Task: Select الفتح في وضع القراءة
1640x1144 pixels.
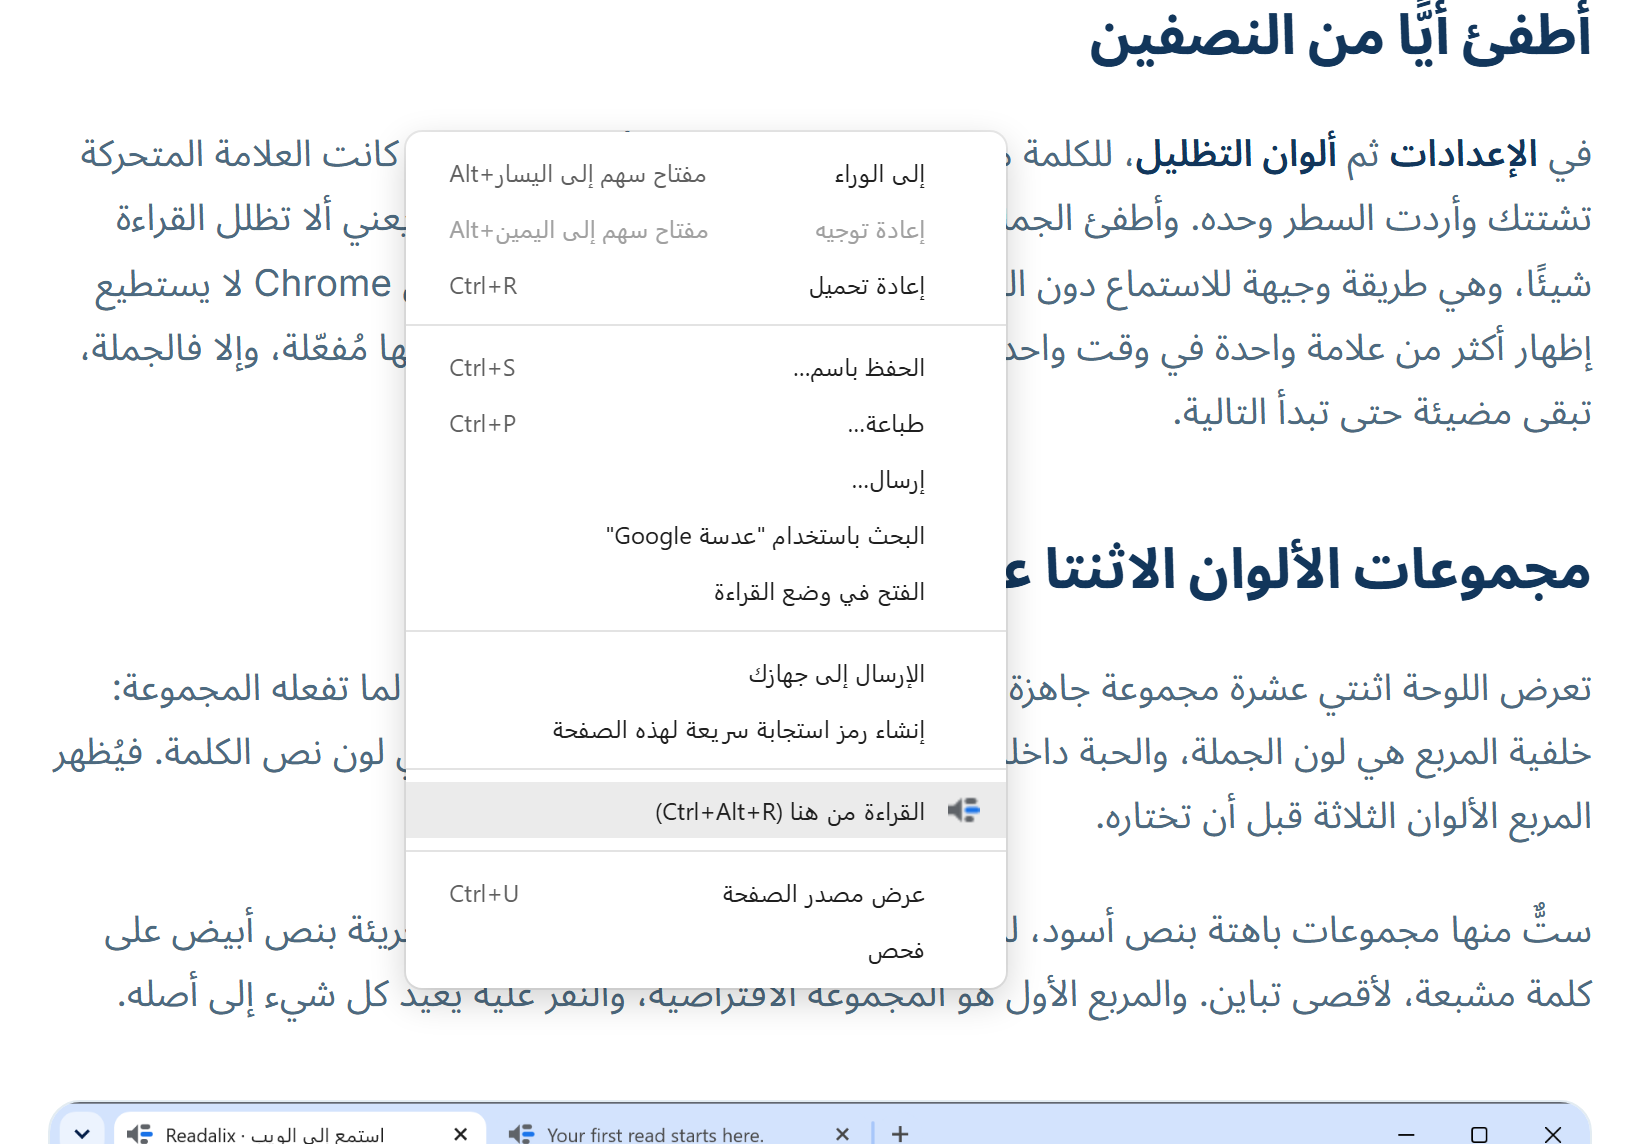Action: pyautogui.click(x=705, y=593)
